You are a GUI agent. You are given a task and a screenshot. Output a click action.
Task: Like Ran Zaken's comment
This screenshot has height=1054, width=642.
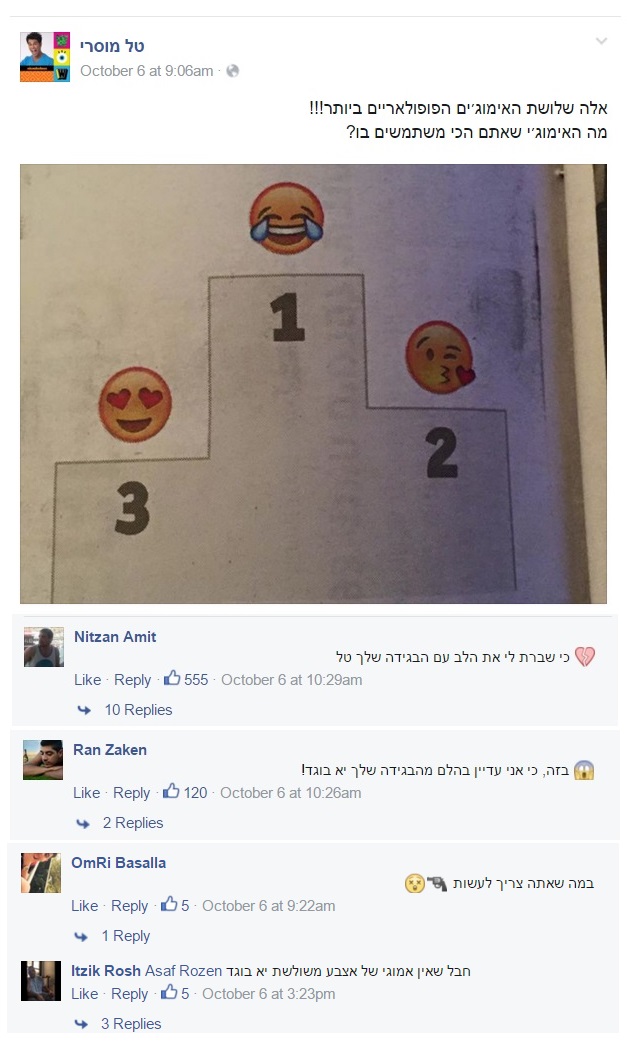click(x=86, y=793)
